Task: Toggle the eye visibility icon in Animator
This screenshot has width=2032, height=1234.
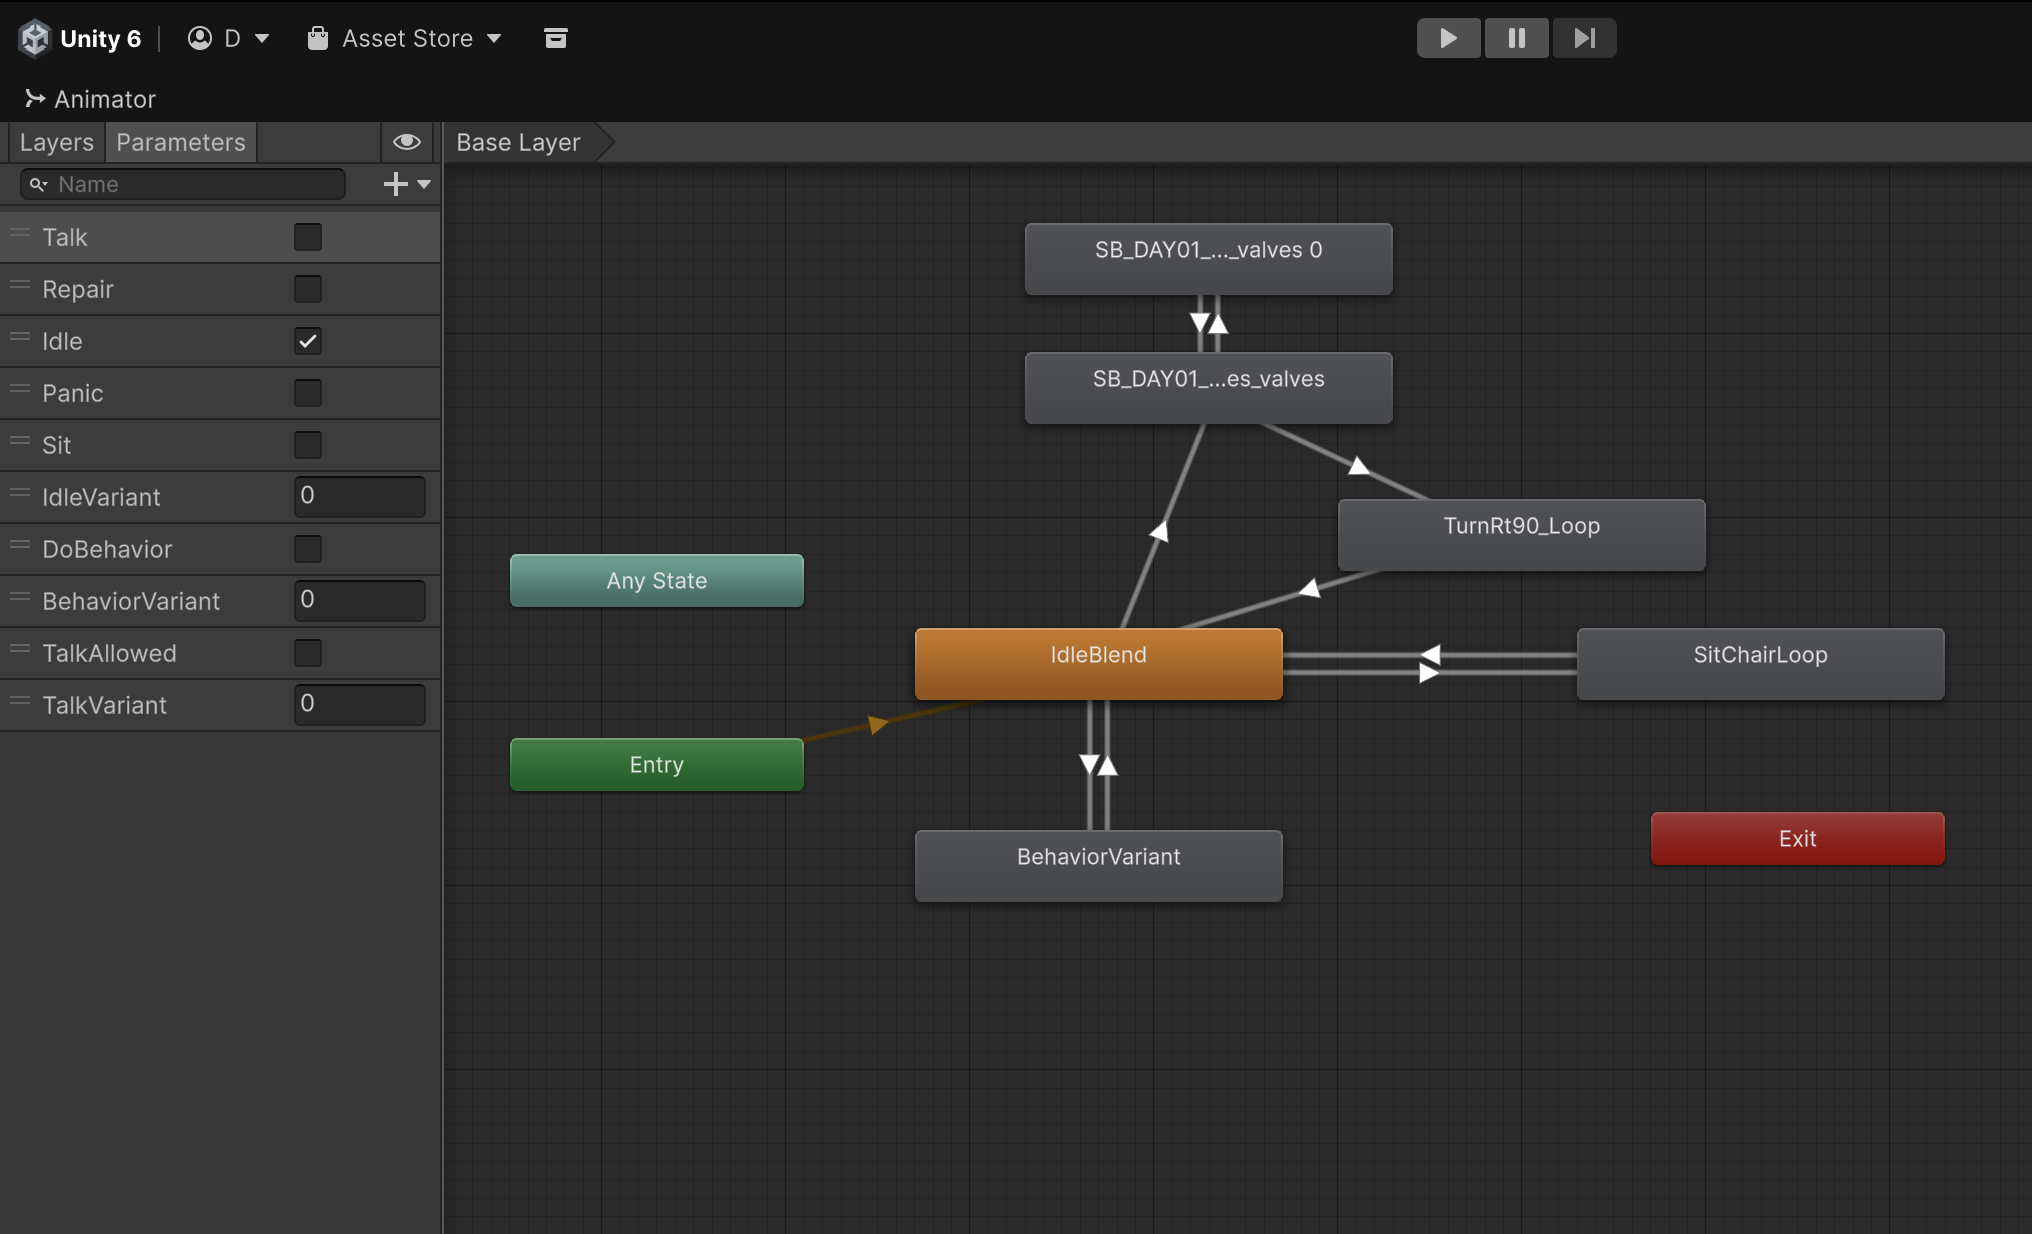Action: 406,142
